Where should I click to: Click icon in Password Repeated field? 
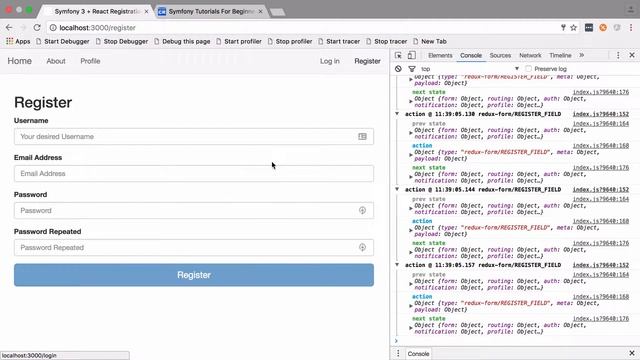362,247
